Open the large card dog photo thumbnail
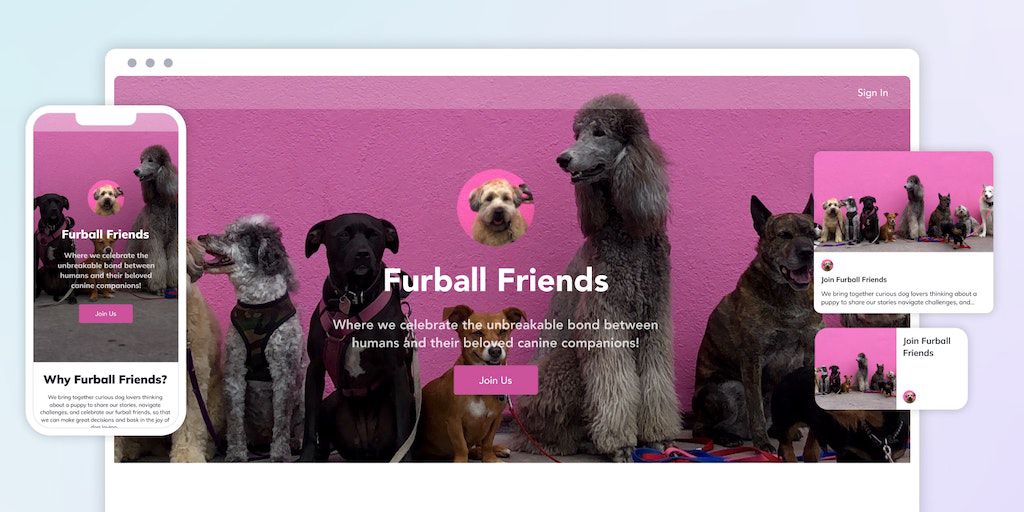The image size is (1024, 512). tap(903, 202)
